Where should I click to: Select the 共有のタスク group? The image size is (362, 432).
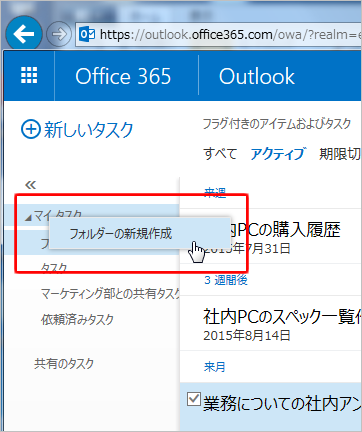[64, 363]
